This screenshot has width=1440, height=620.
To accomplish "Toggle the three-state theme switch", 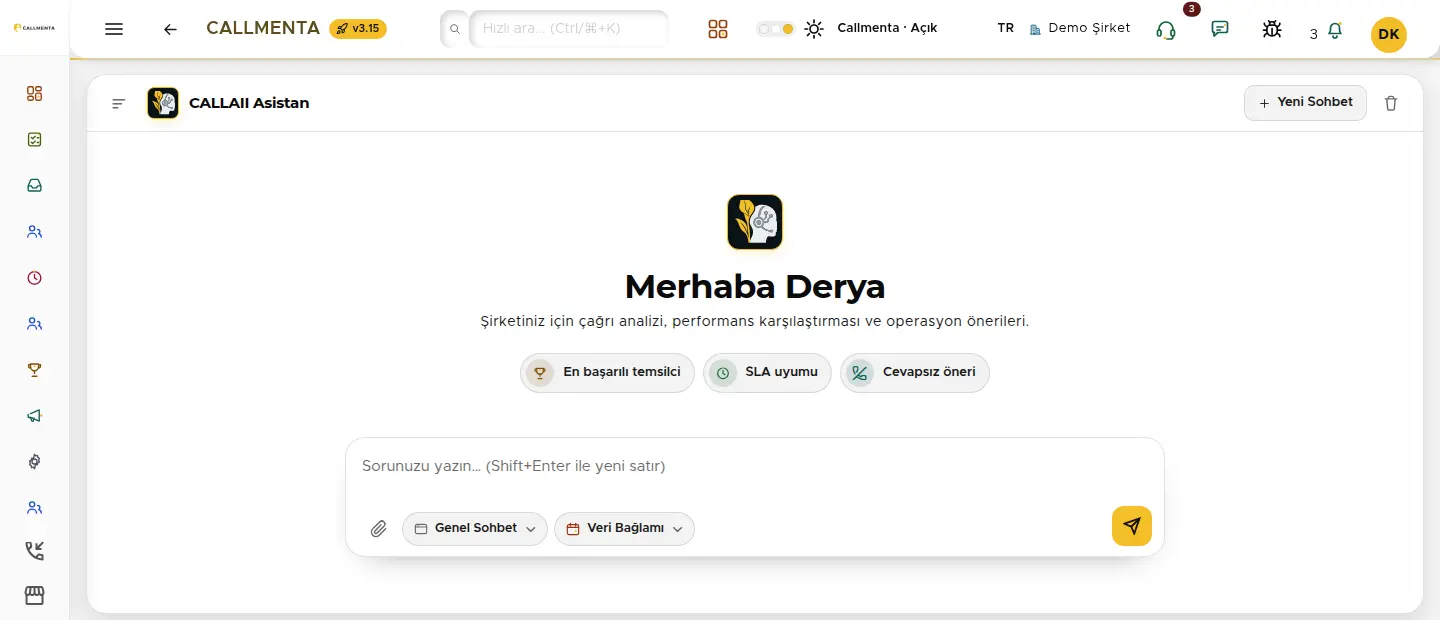I will click(776, 29).
